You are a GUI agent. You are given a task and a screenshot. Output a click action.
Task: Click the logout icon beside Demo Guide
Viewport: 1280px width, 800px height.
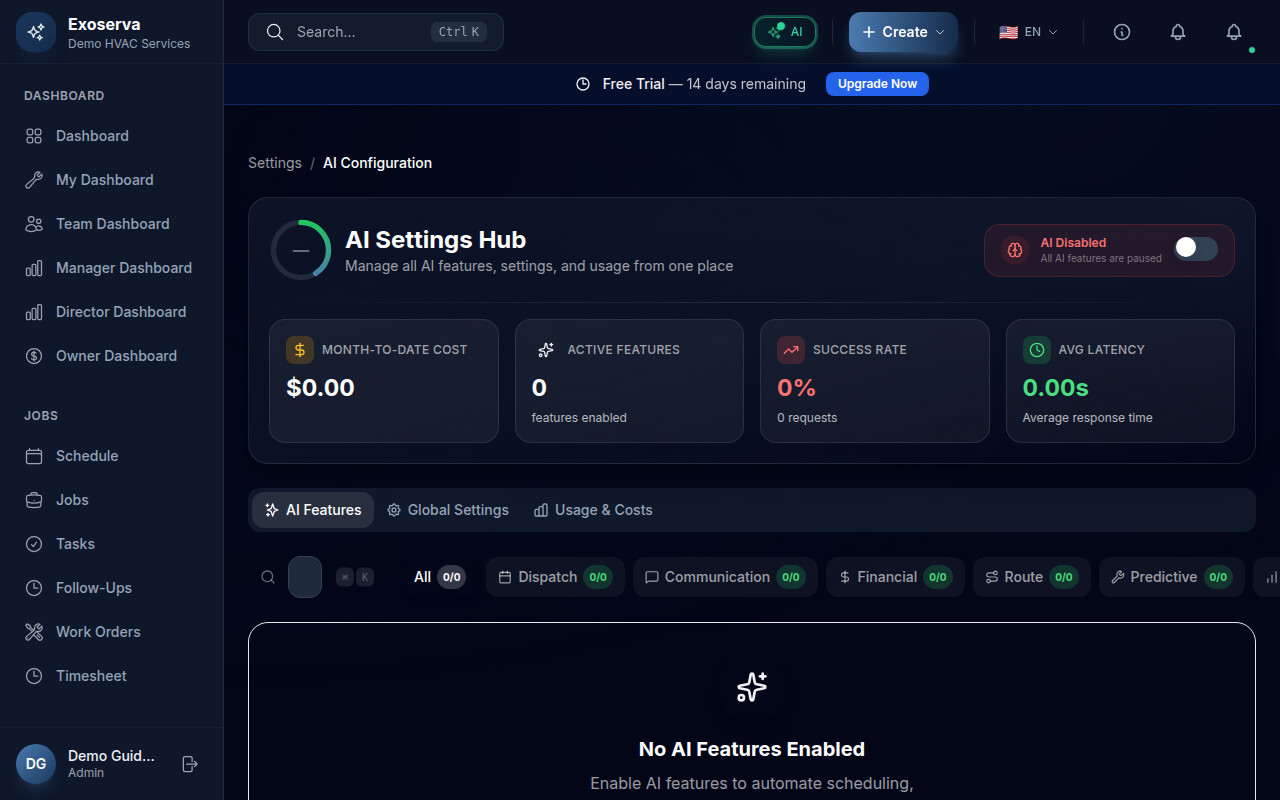[190, 764]
